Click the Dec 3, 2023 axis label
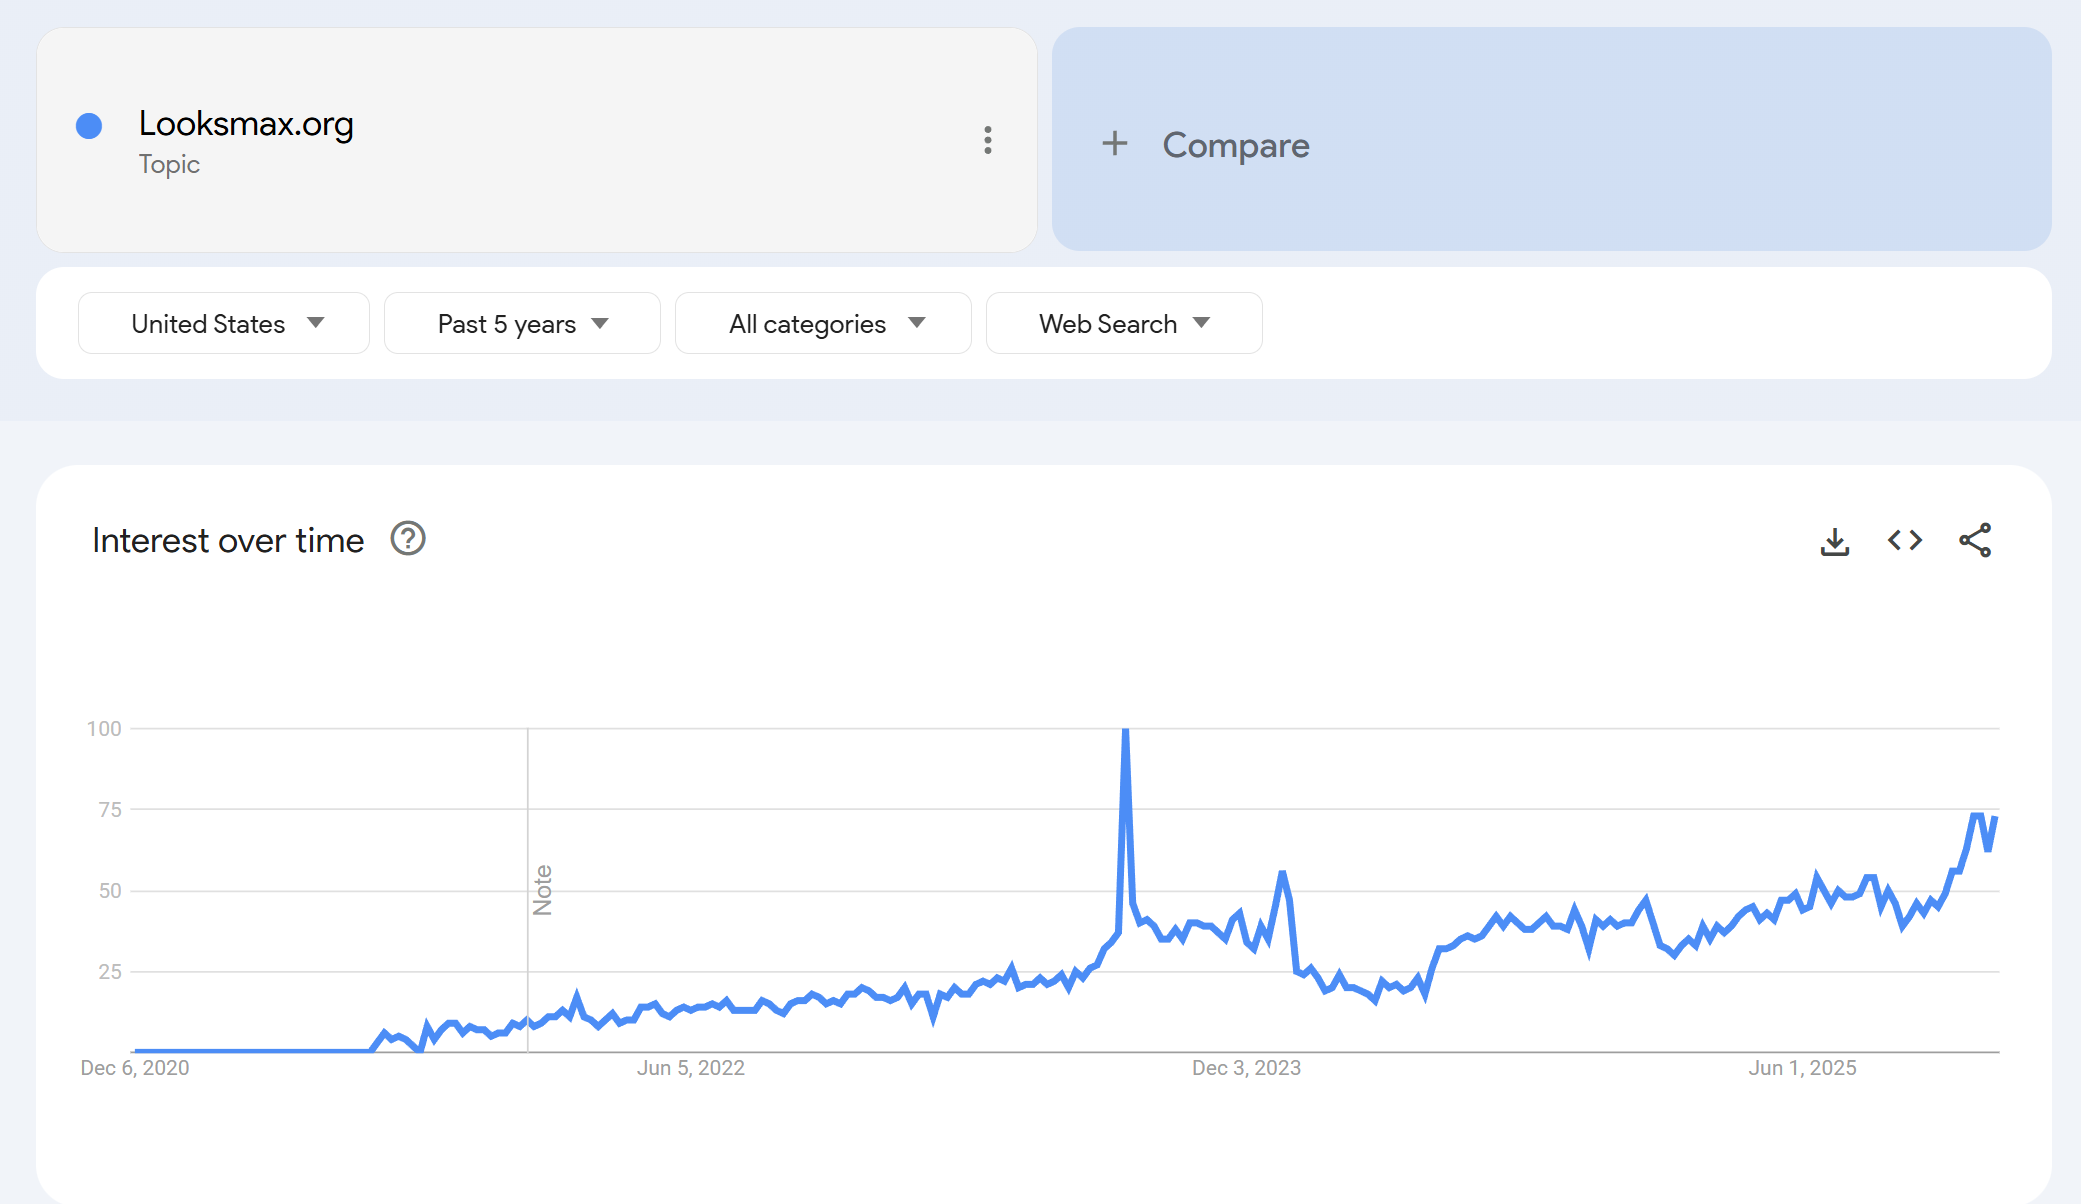The height and width of the screenshot is (1204, 2081). [x=1246, y=1068]
